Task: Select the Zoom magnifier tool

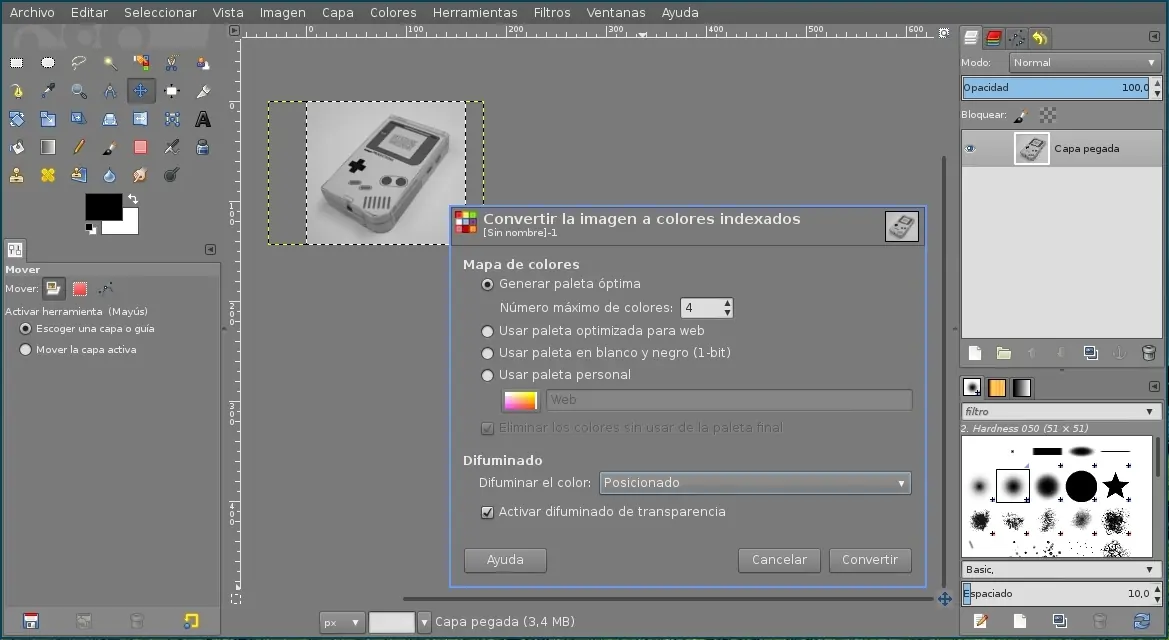Action: pyautogui.click(x=79, y=91)
